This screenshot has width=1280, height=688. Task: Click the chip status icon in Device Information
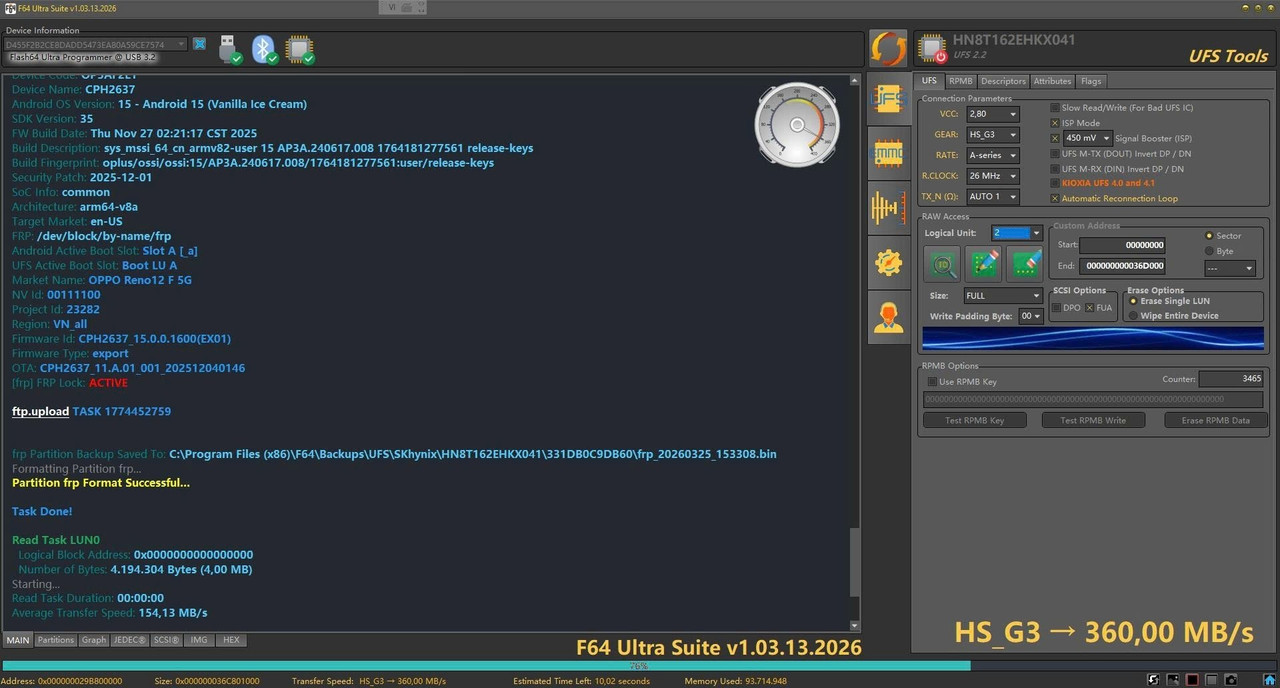tap(299, 48)
